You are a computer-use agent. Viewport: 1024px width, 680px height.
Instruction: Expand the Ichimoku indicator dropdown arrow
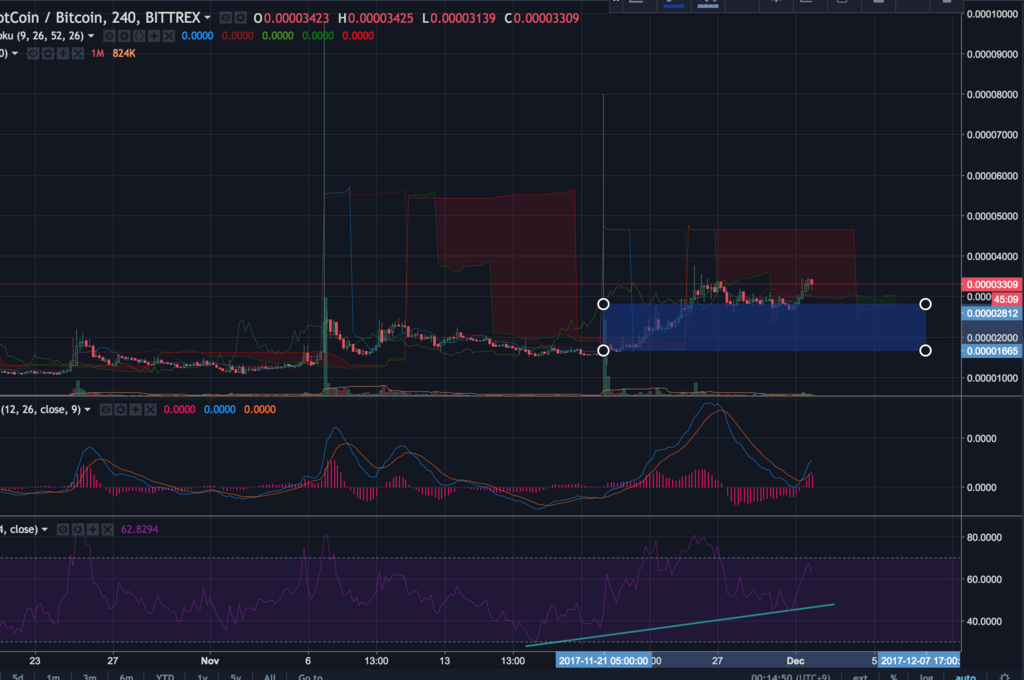(91, 36)
